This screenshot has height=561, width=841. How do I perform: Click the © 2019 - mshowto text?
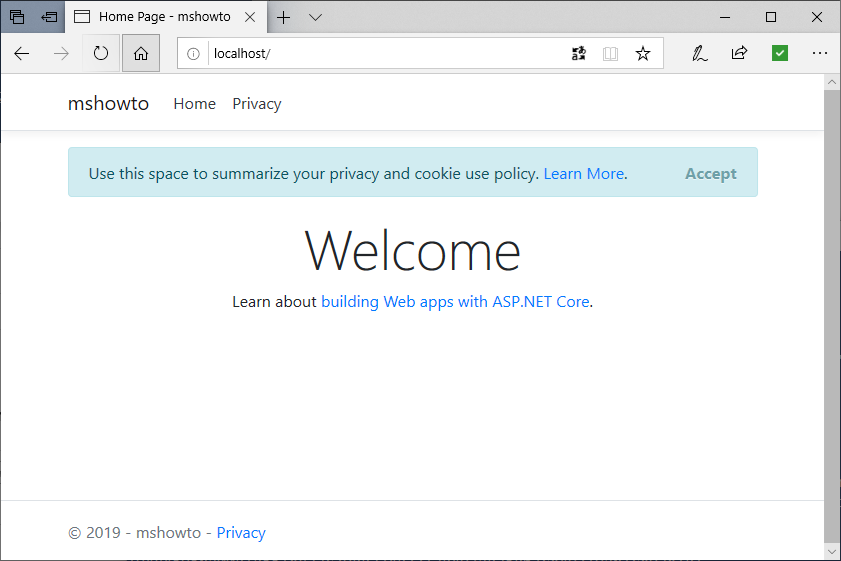point(135,533)
